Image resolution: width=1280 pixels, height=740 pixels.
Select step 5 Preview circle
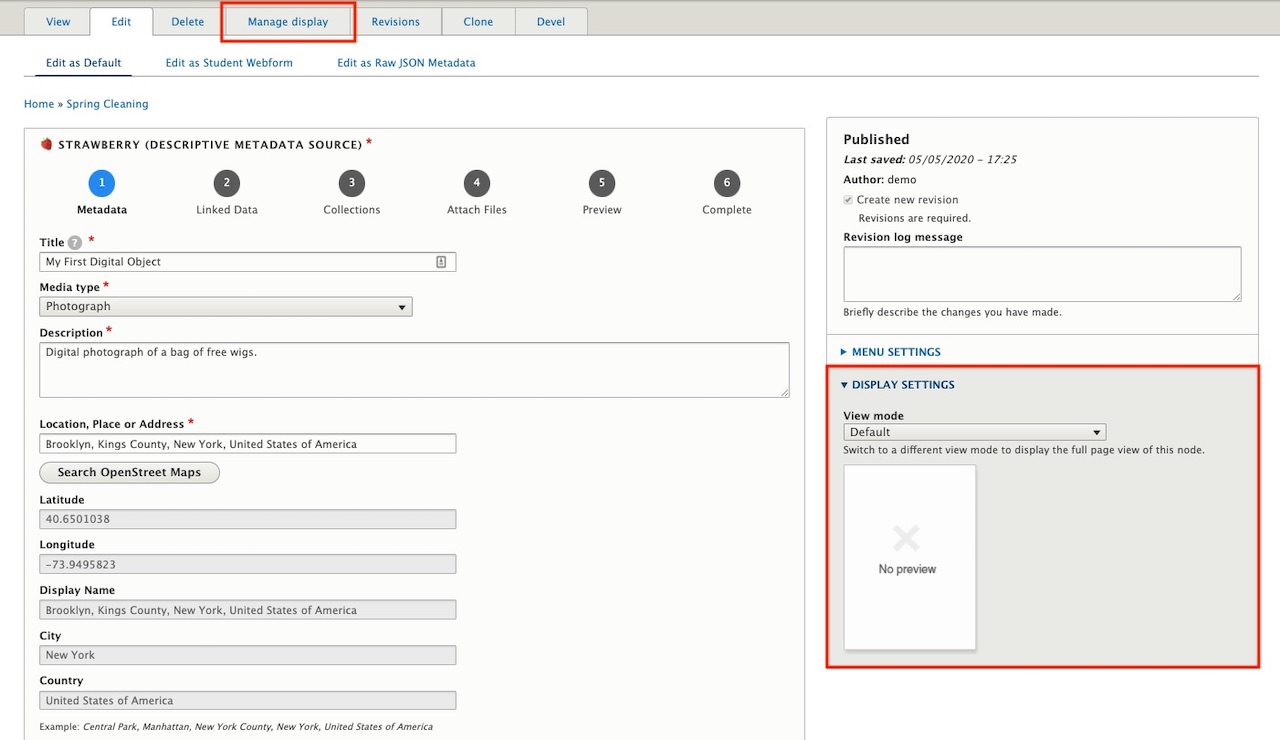point(601,183)
